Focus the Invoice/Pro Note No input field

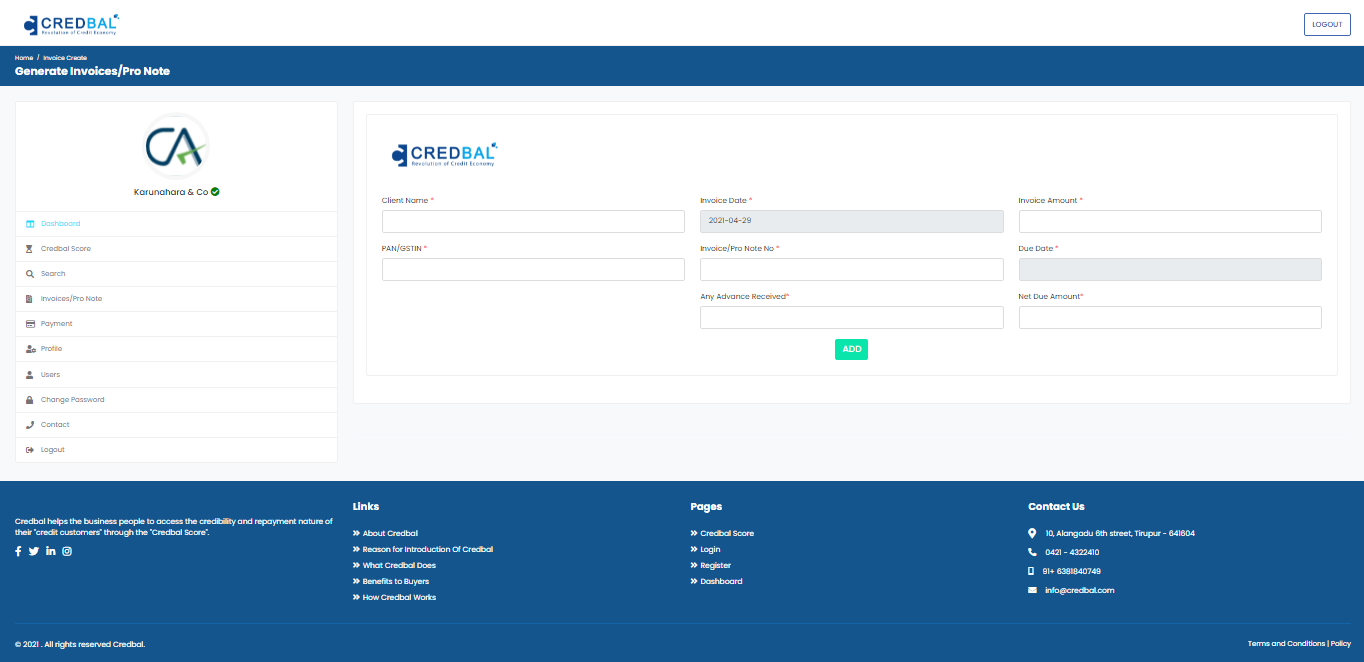[851, 269]
